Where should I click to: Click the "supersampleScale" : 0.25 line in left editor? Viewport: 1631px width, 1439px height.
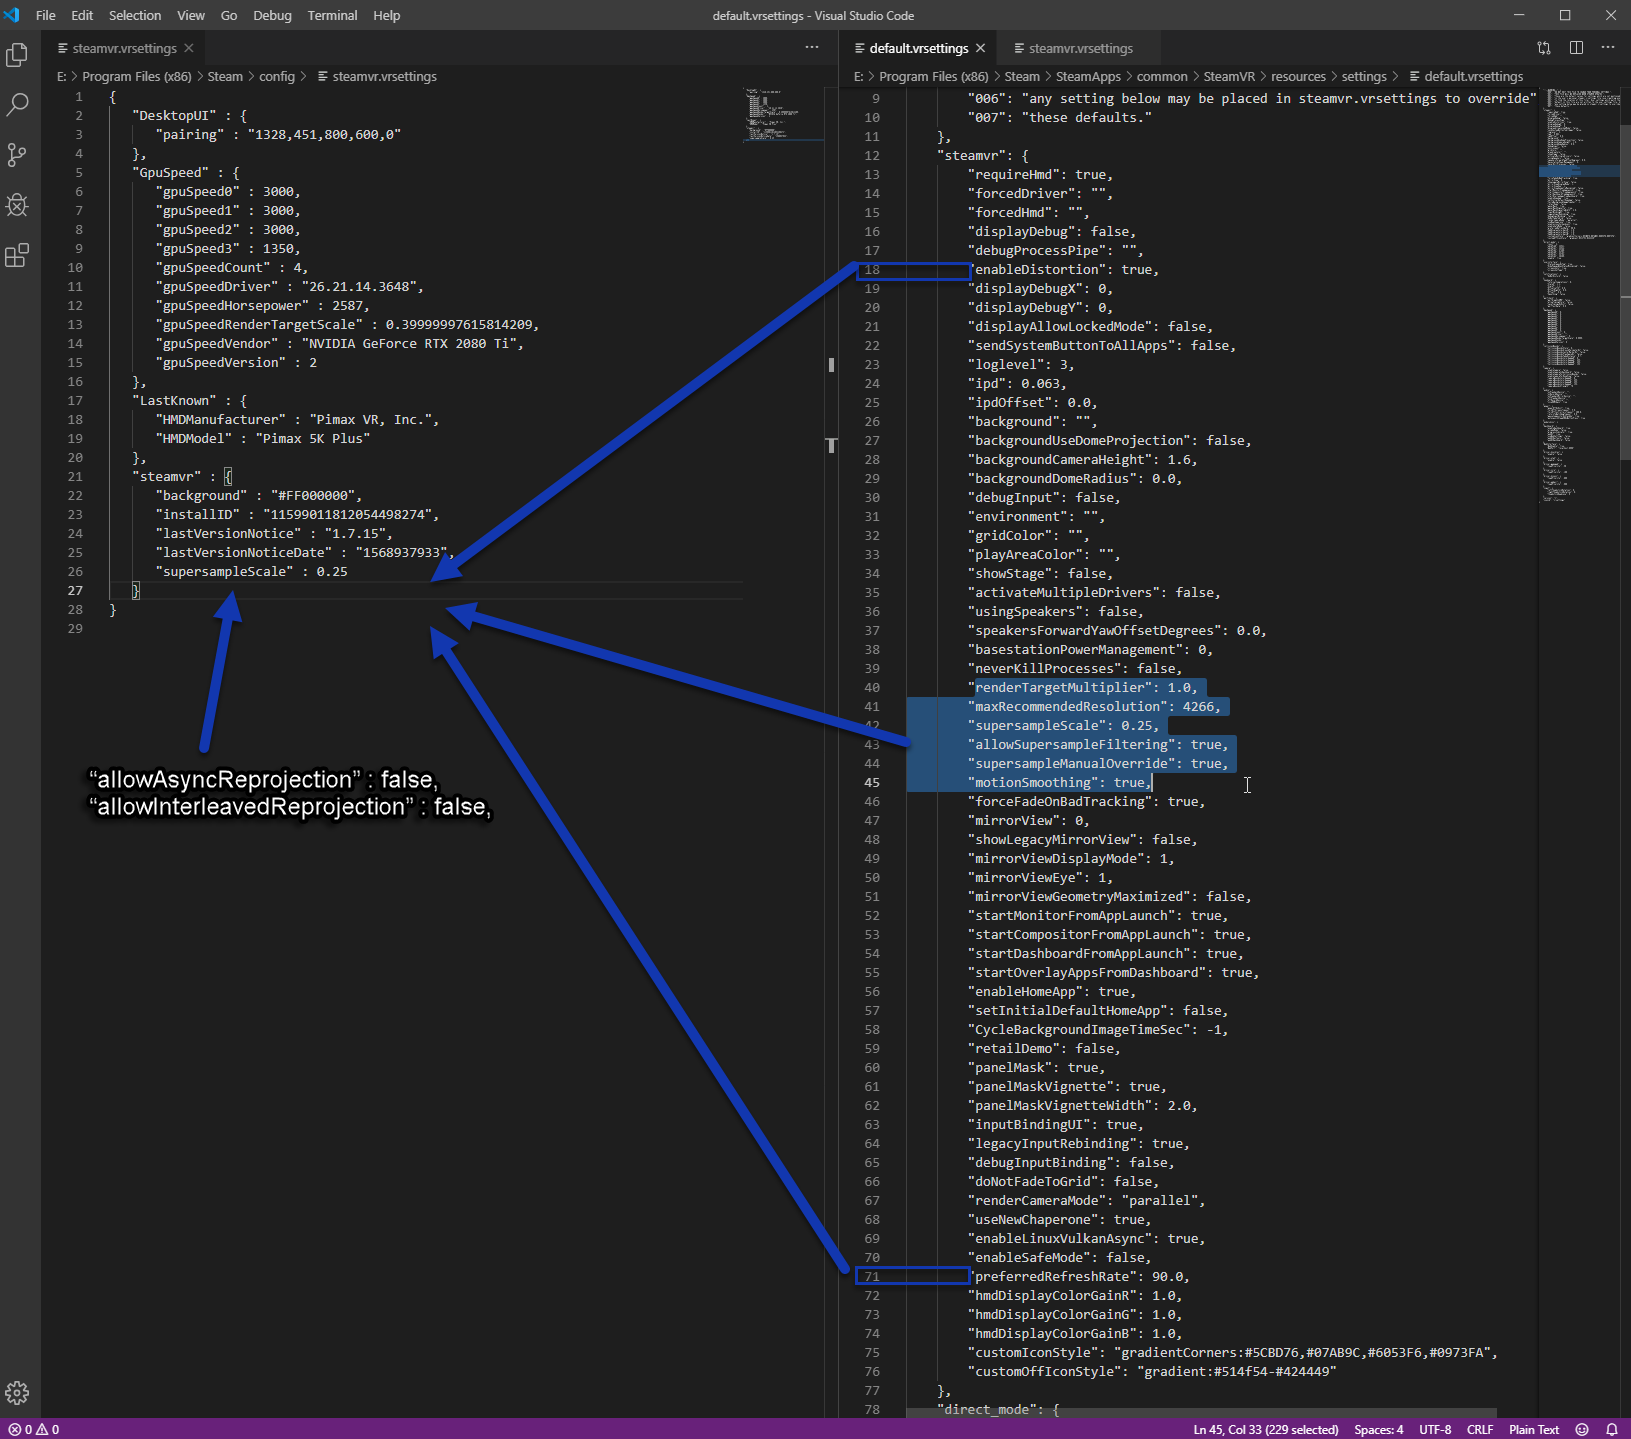click(251, 571)
